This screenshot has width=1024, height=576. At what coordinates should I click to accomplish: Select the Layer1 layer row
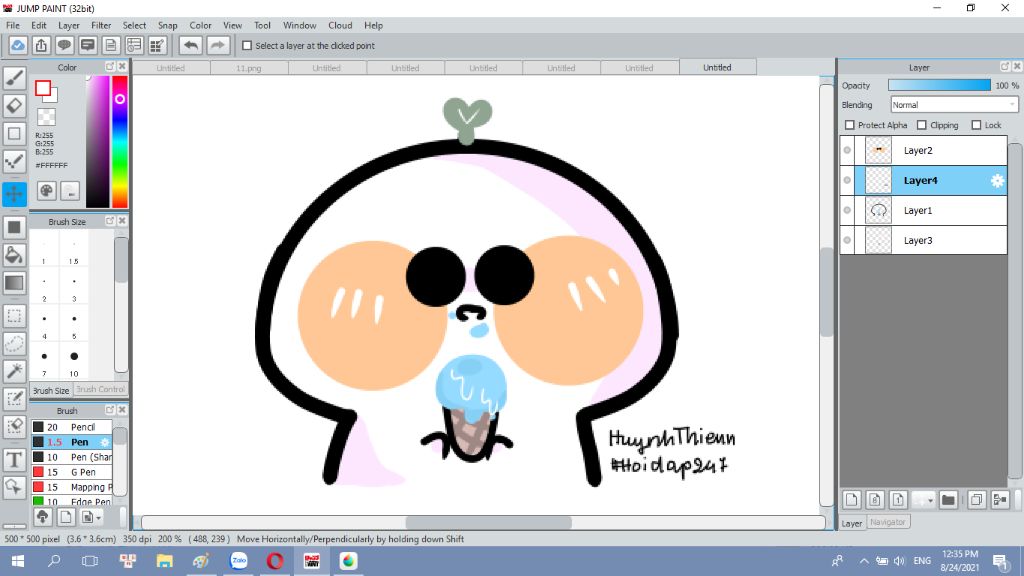[923, 210]
